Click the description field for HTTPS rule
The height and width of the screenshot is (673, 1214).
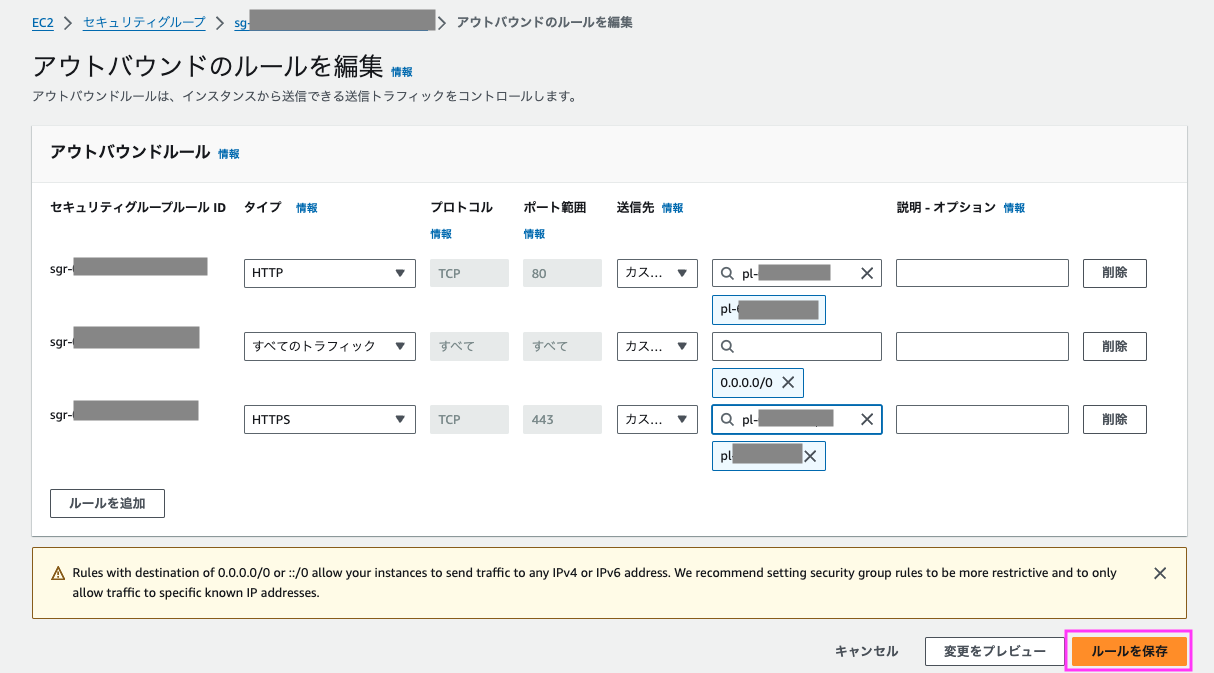point(983,420)
